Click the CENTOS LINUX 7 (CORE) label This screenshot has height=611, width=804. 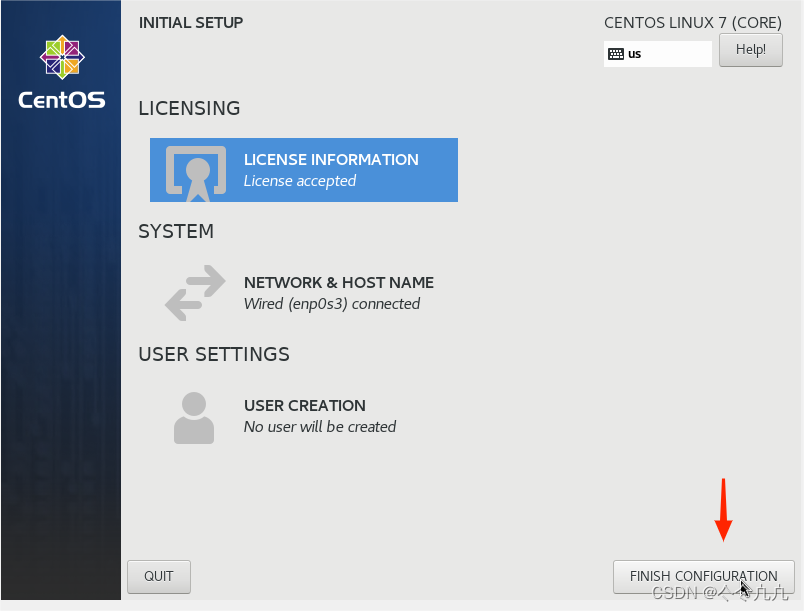coord(693,23)
